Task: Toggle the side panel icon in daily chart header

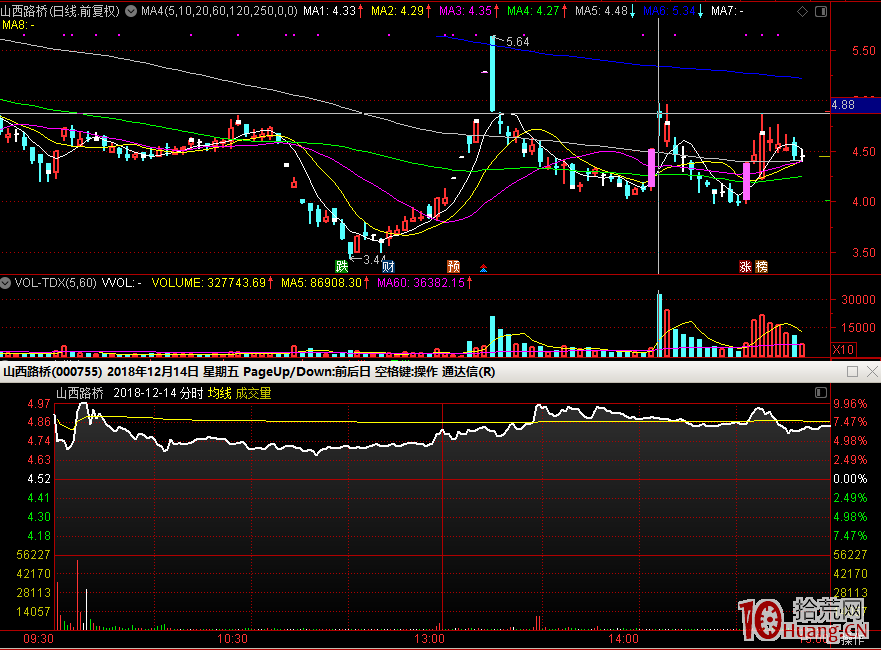Action: click(821, 11)
